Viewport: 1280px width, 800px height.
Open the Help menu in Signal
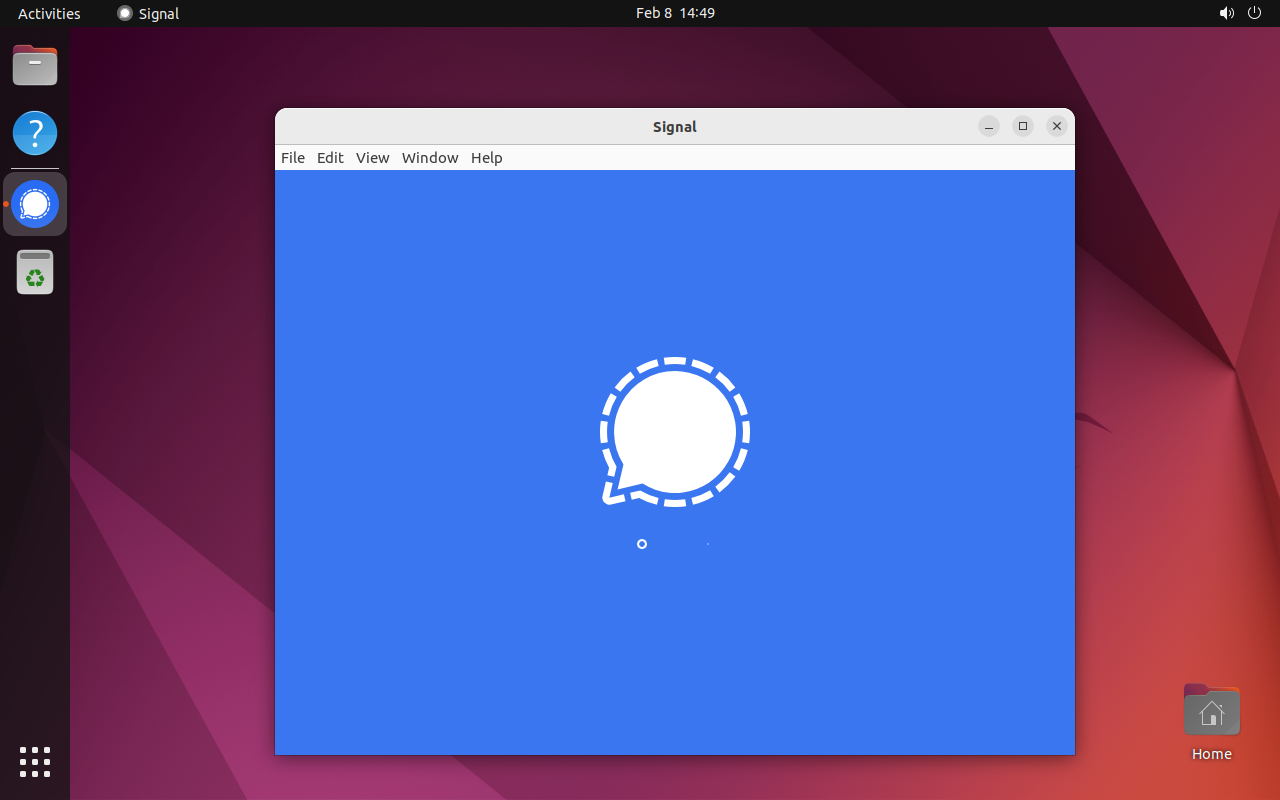tap(487, 158)
